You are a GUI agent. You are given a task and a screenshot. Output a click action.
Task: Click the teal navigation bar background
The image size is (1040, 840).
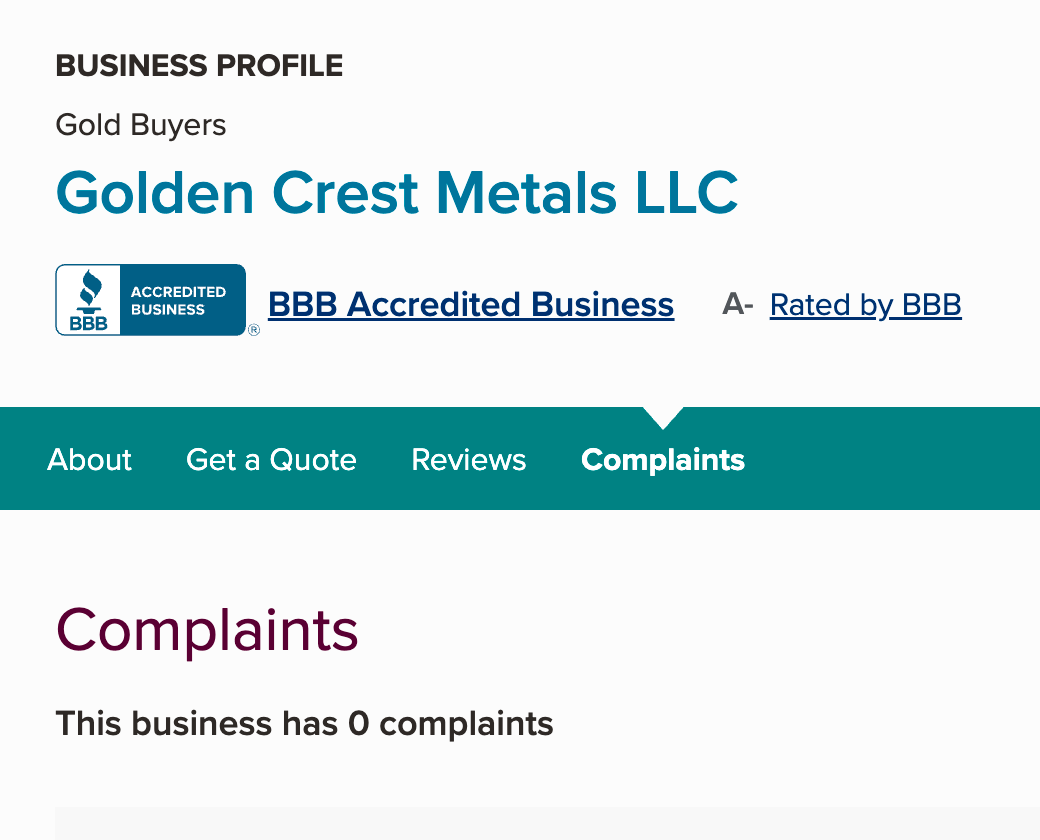point(900,460)
